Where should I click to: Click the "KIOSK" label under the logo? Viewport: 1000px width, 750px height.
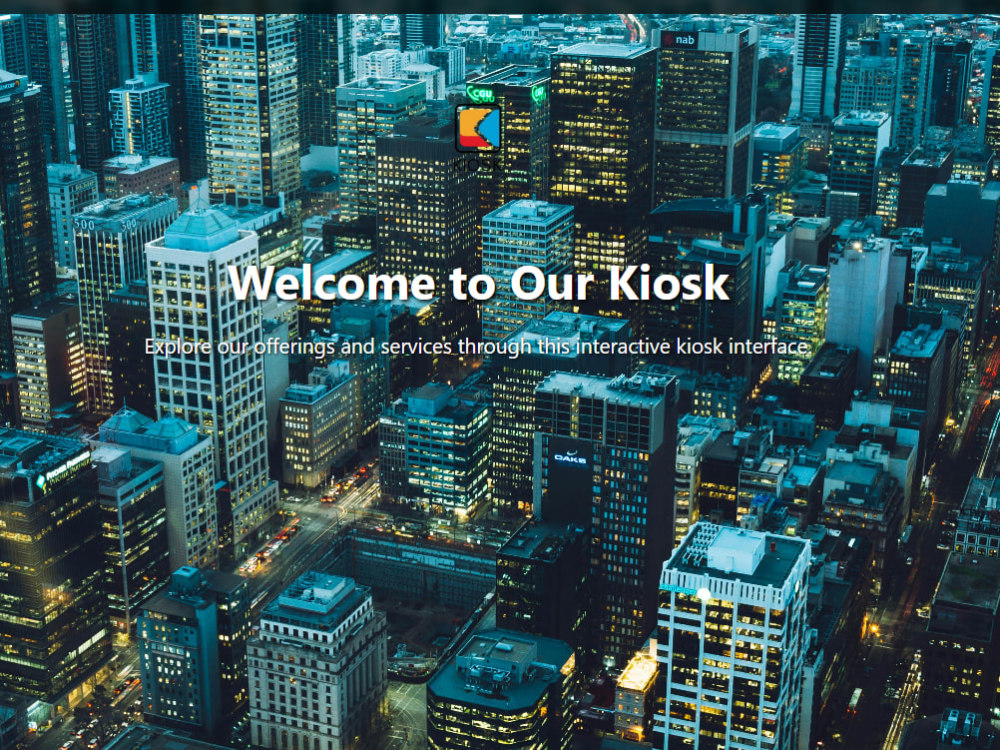478,164
